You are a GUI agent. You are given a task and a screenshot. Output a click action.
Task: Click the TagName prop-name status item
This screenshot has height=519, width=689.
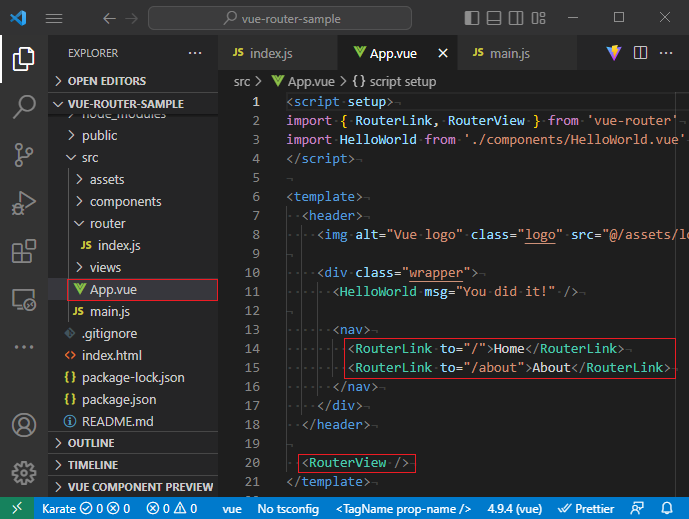click(403, 508)
